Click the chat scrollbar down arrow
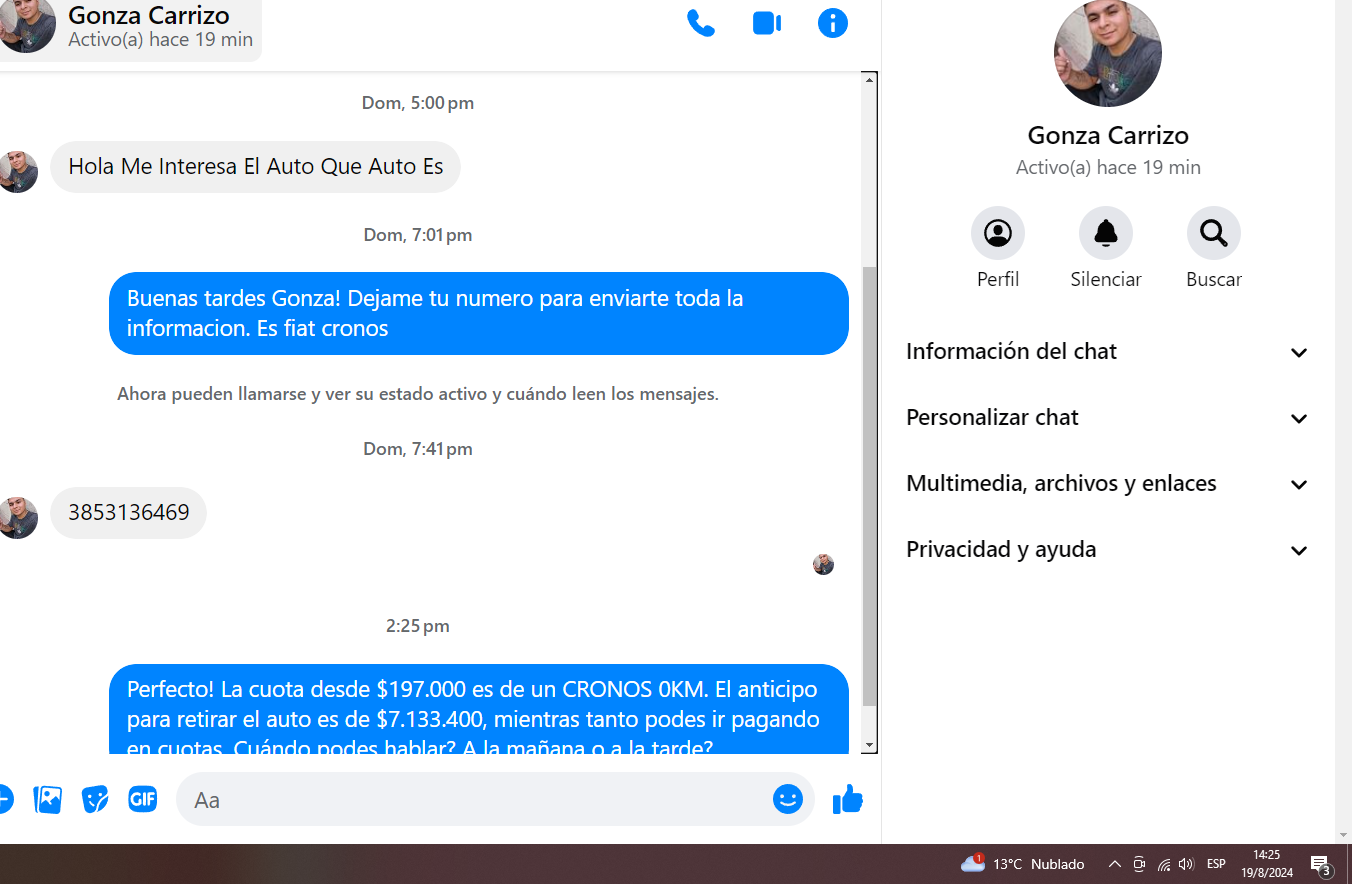This screenshot has width=1352, height=884. pos(869,745)
